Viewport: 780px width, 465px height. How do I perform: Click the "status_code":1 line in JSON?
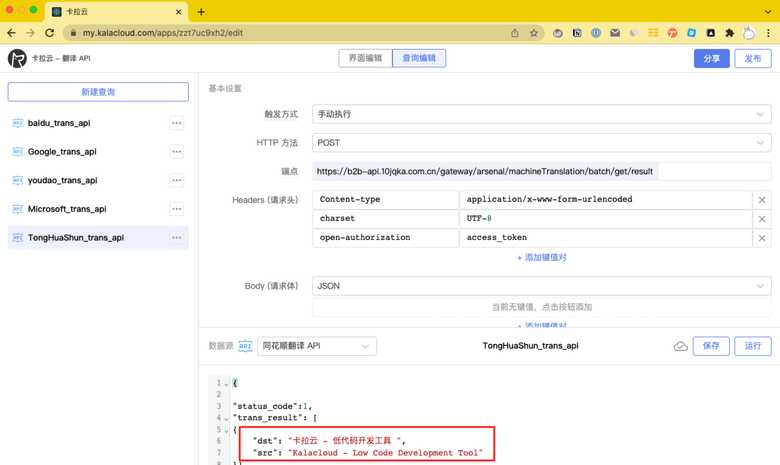pos(272,406)
